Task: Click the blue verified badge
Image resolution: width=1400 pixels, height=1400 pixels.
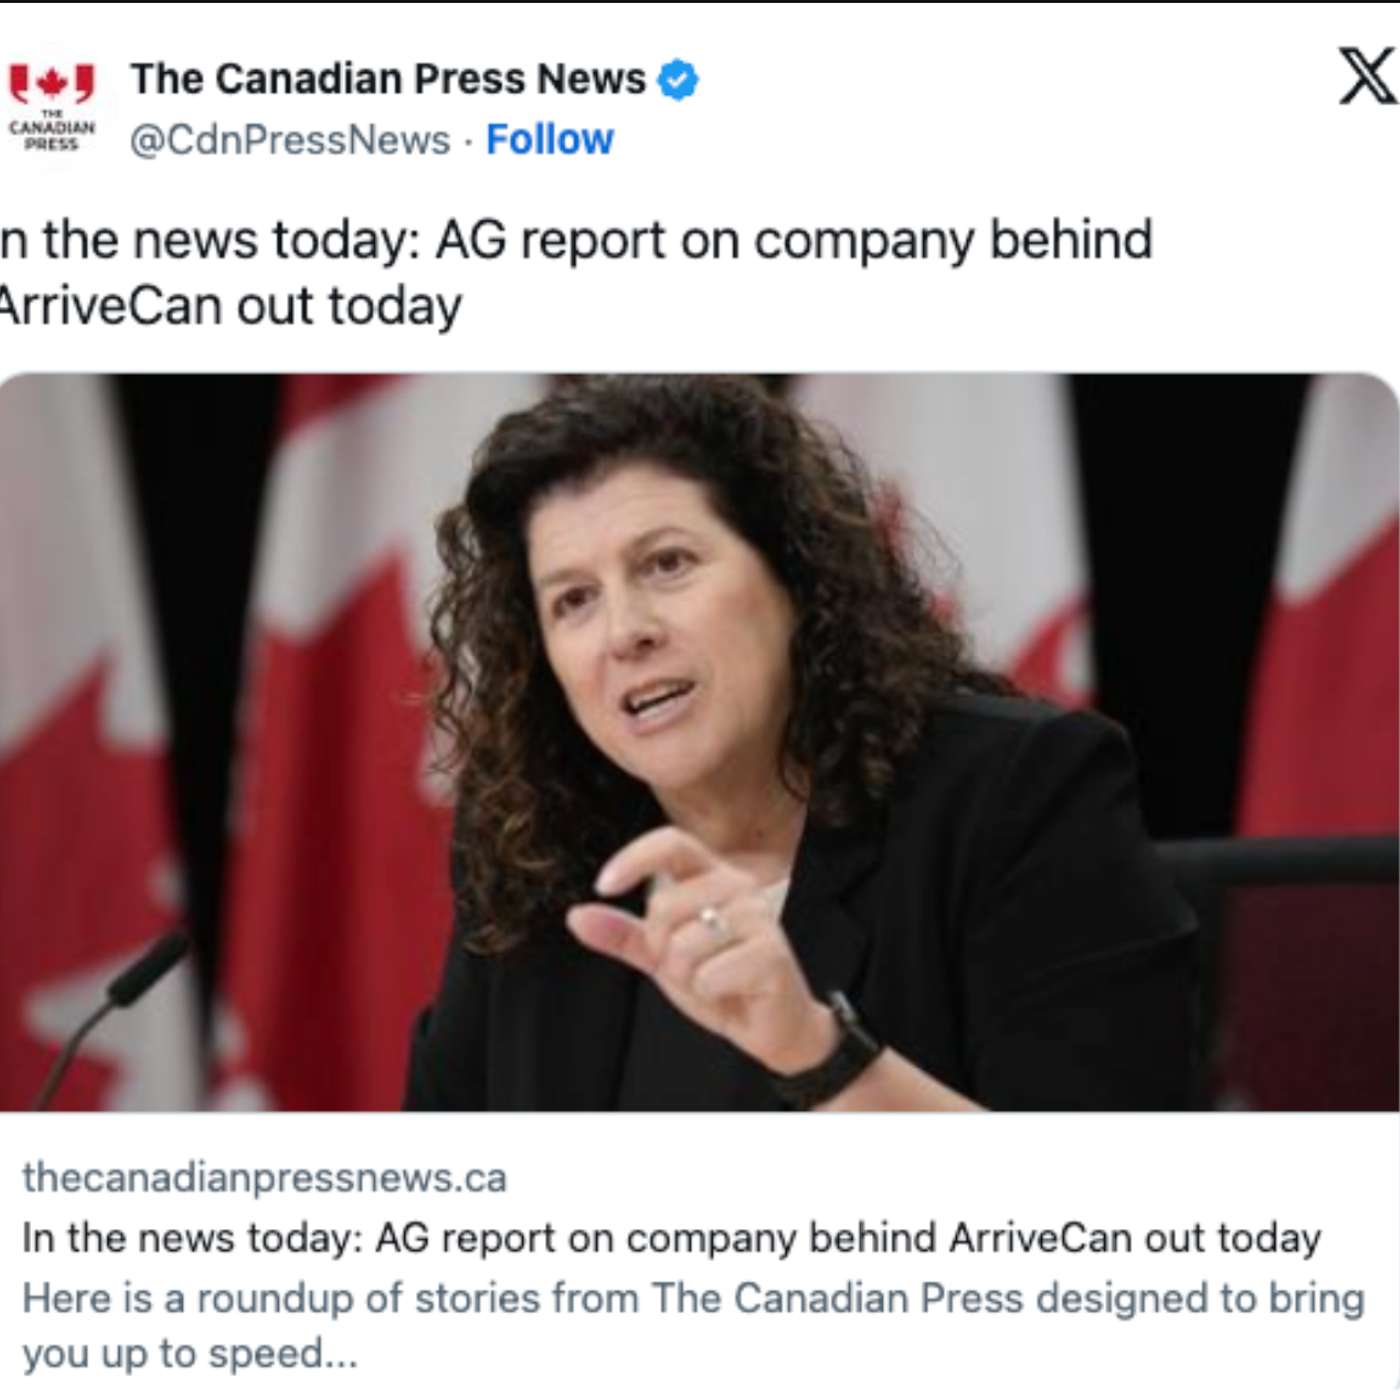Action: coord(678,80)
